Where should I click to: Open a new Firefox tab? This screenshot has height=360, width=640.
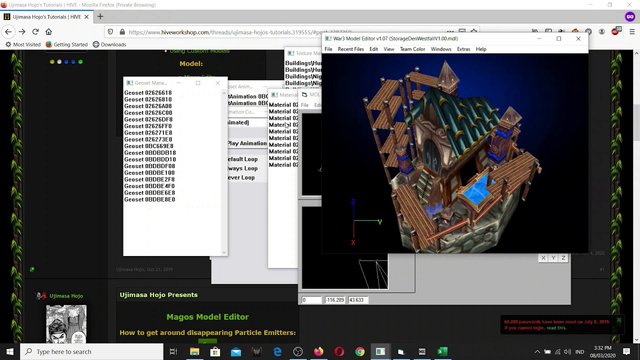(100, 17)
